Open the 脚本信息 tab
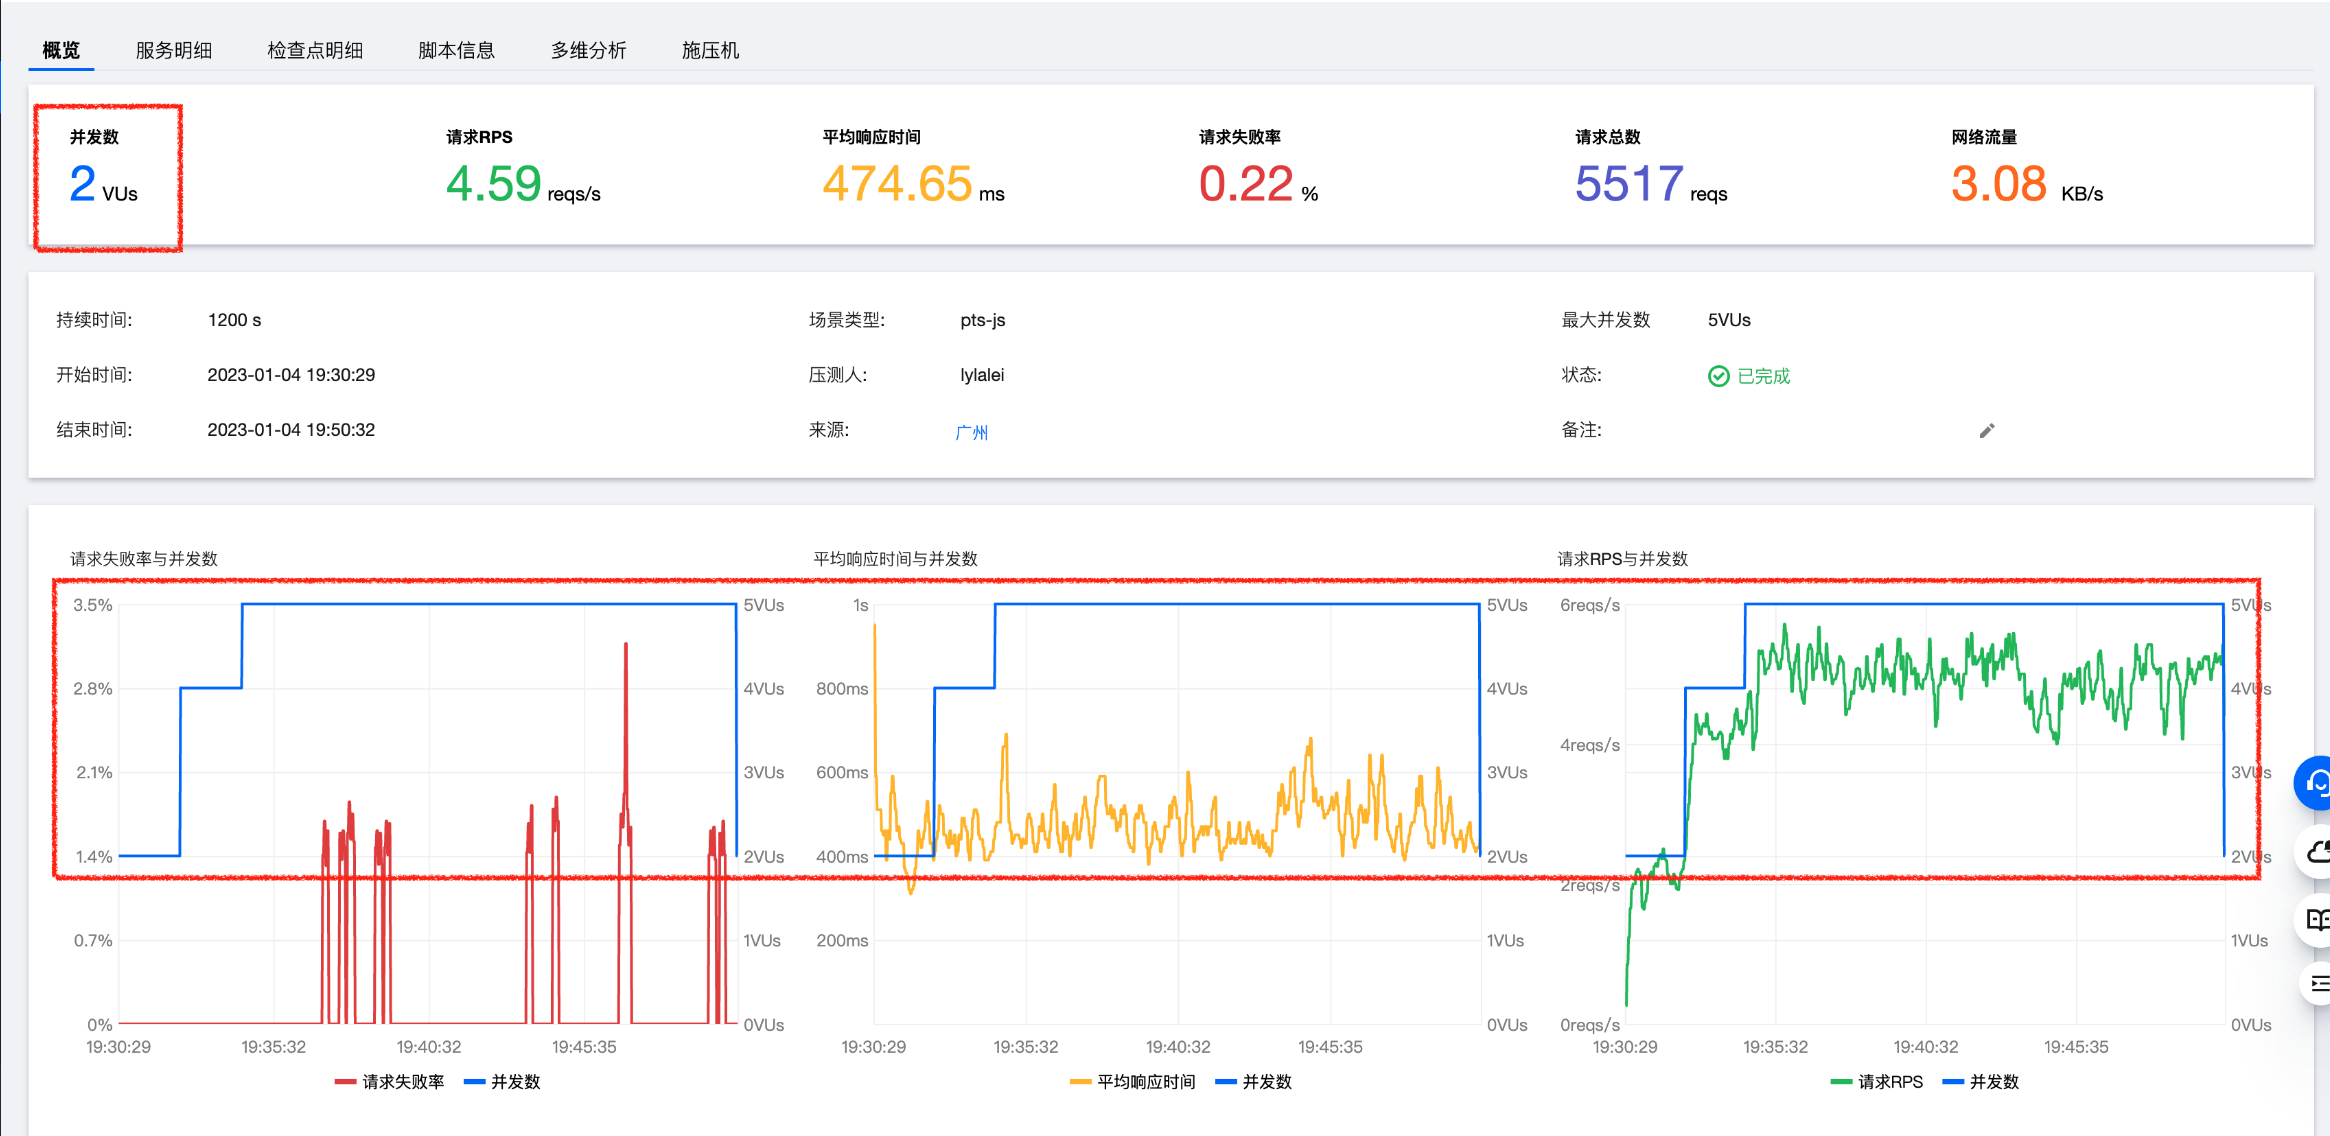This screenshot has width=2330, height=1136. click(x=456, y=50)
